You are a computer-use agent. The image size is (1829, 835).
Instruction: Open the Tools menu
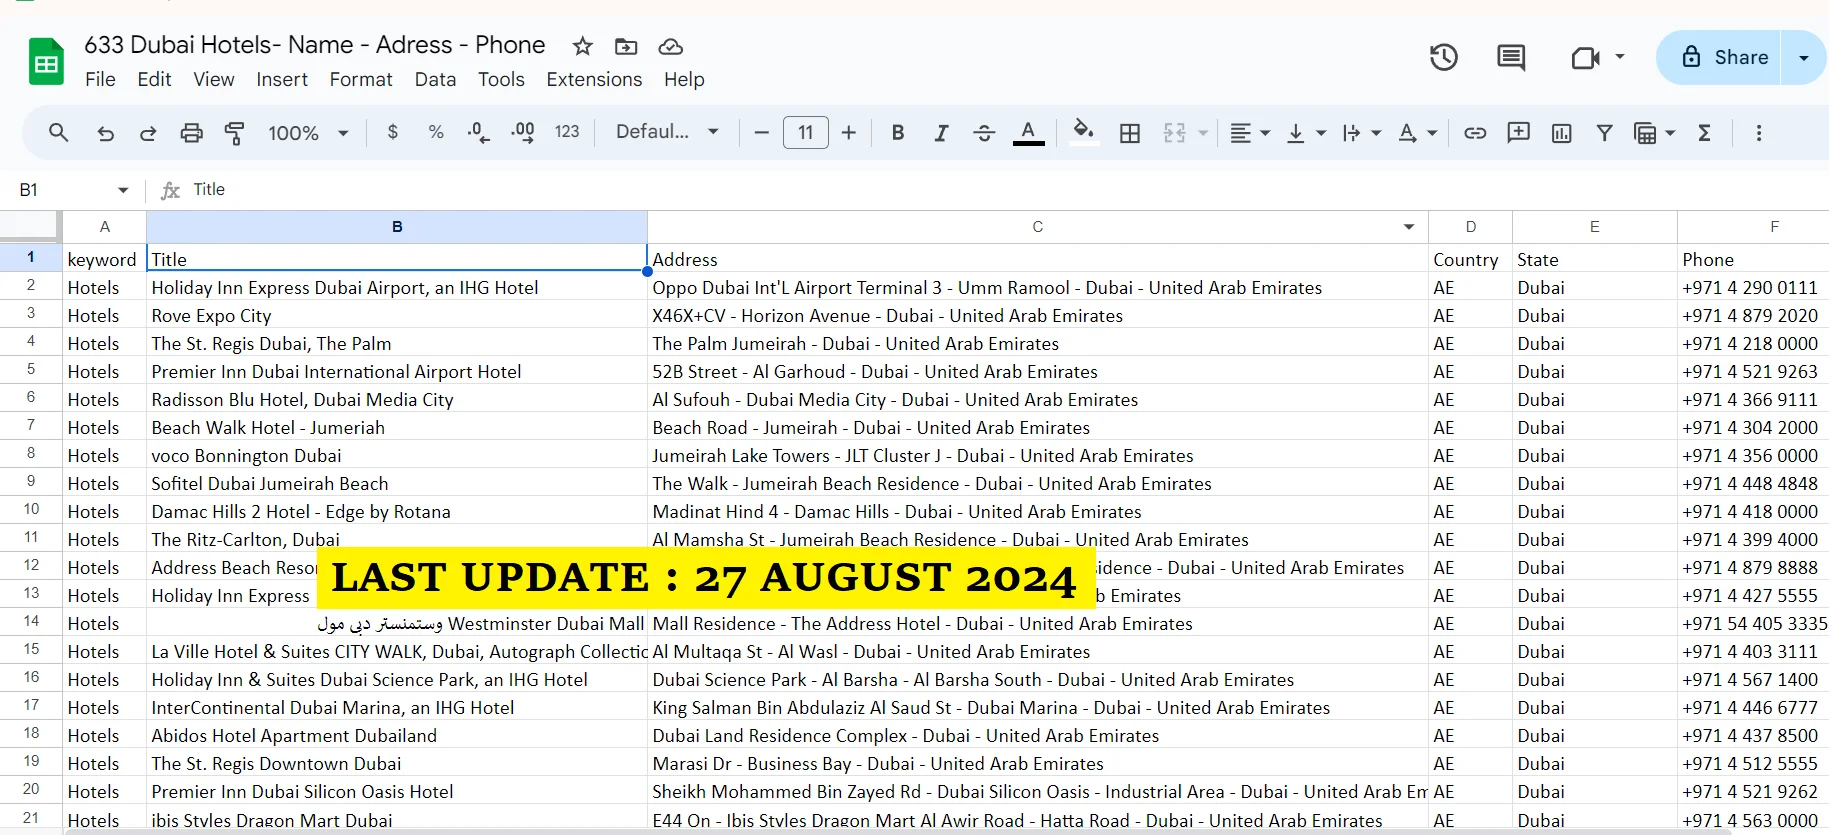click(x=501, y=79)
